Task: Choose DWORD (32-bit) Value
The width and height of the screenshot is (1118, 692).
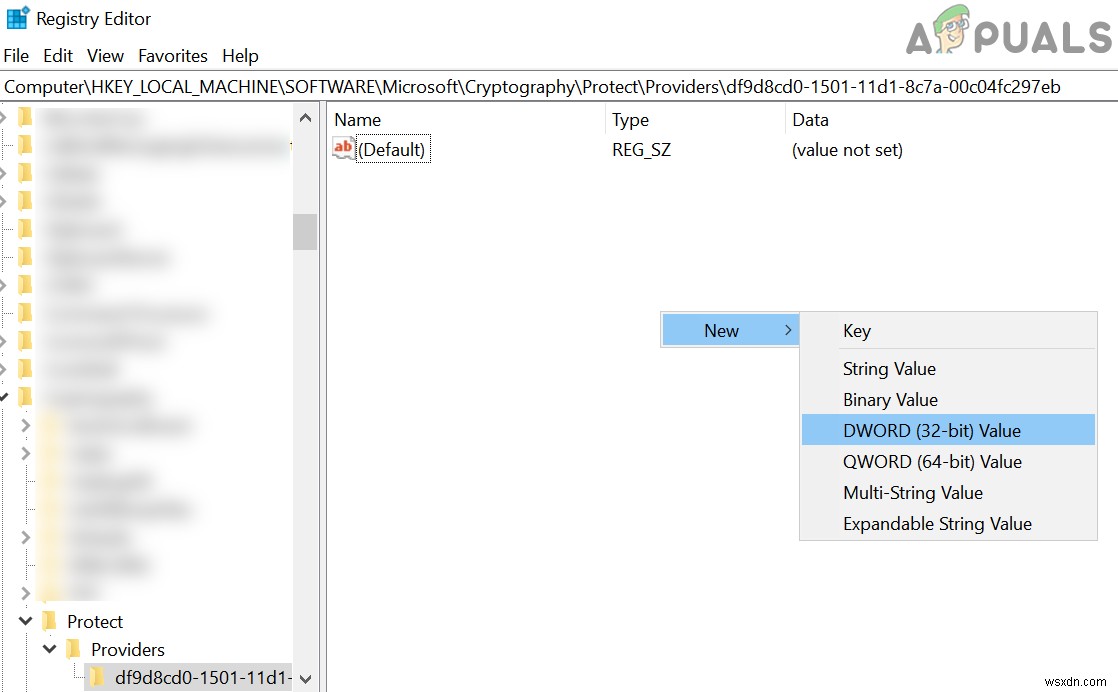Action: 948,430
